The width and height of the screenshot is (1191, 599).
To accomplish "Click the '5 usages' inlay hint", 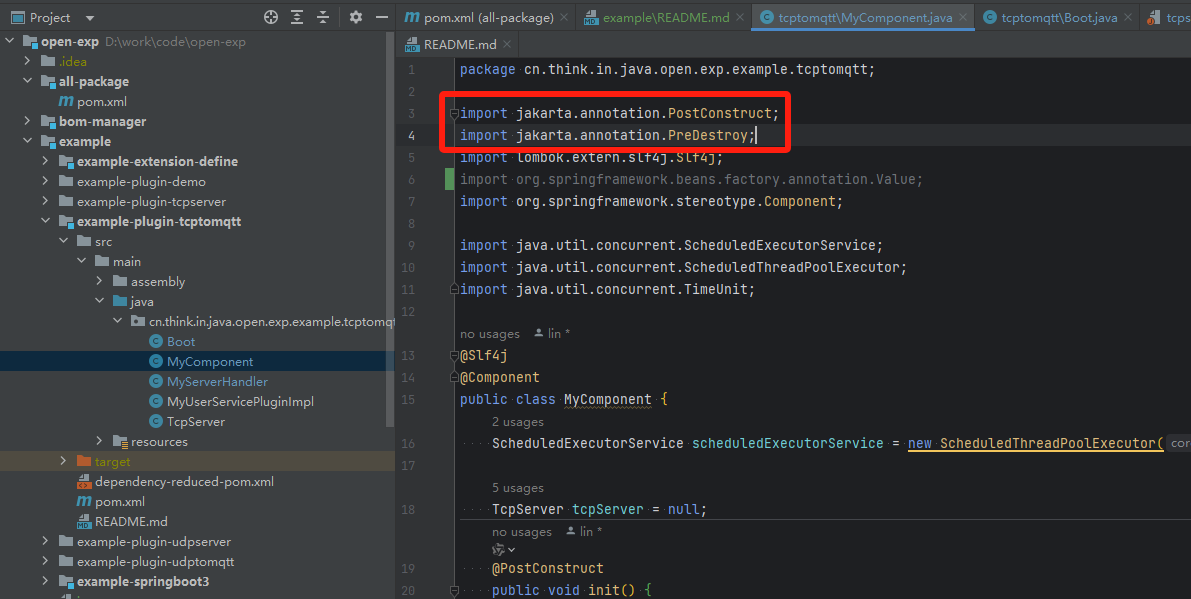I will pos(518,488).
